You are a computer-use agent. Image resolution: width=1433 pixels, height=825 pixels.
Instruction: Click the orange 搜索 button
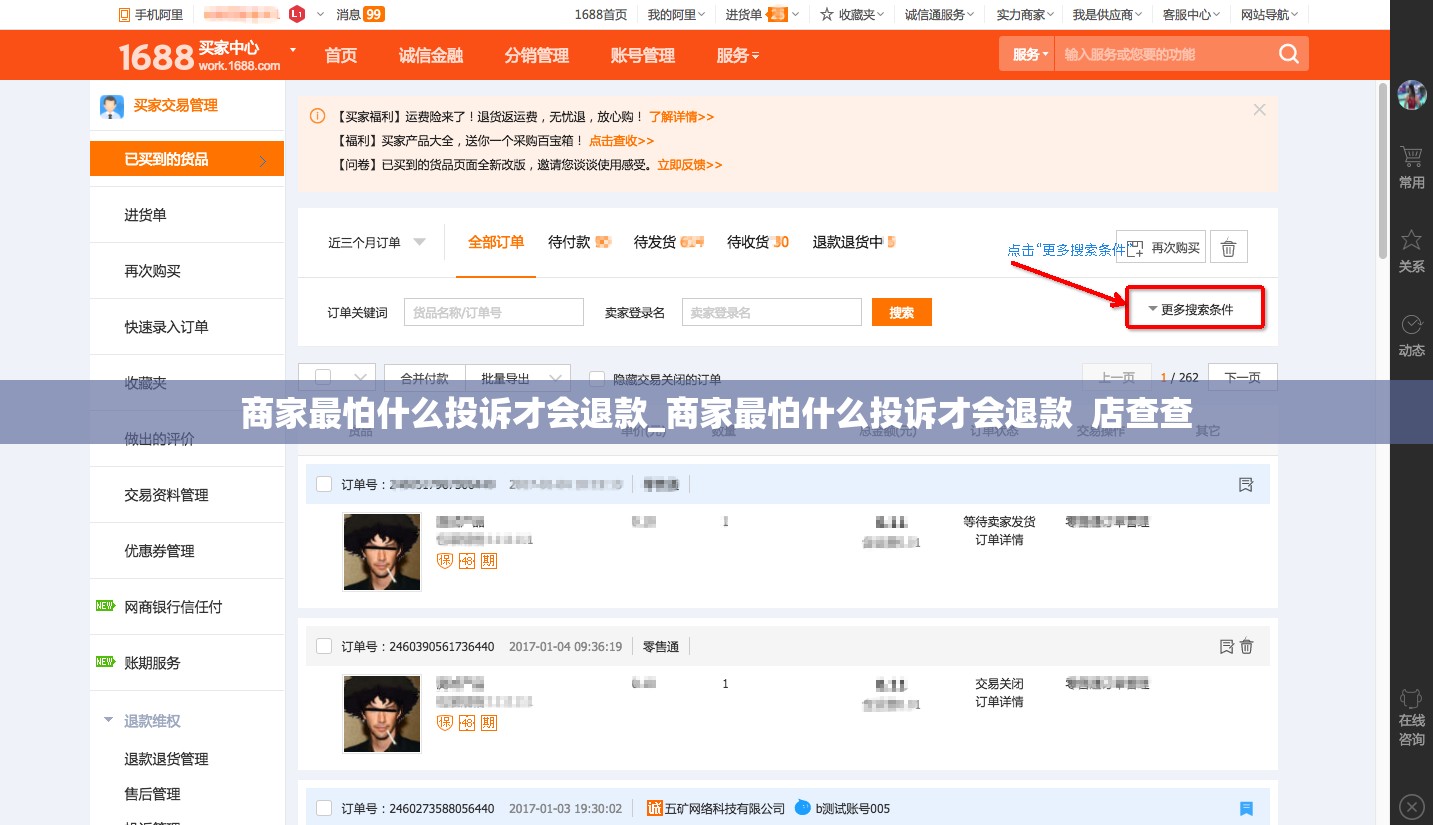(x=902, y=312)
